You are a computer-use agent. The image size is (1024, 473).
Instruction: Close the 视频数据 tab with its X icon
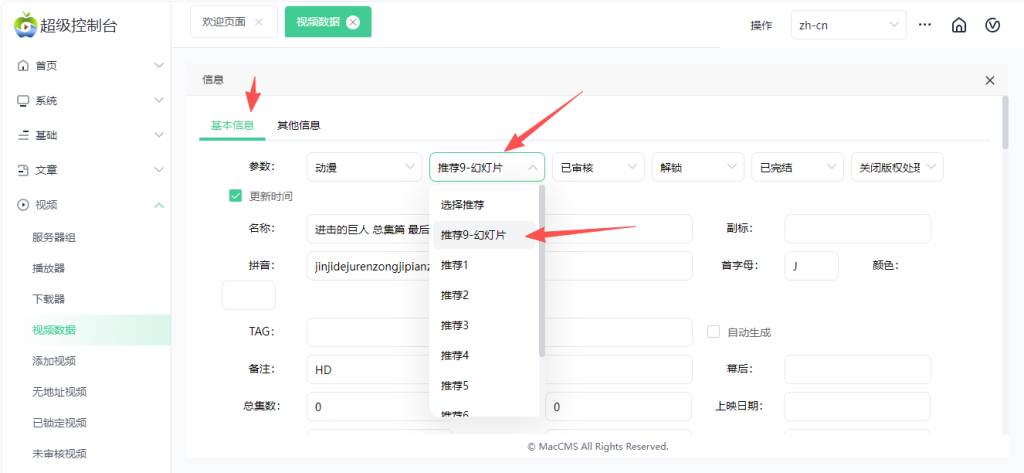352,22
